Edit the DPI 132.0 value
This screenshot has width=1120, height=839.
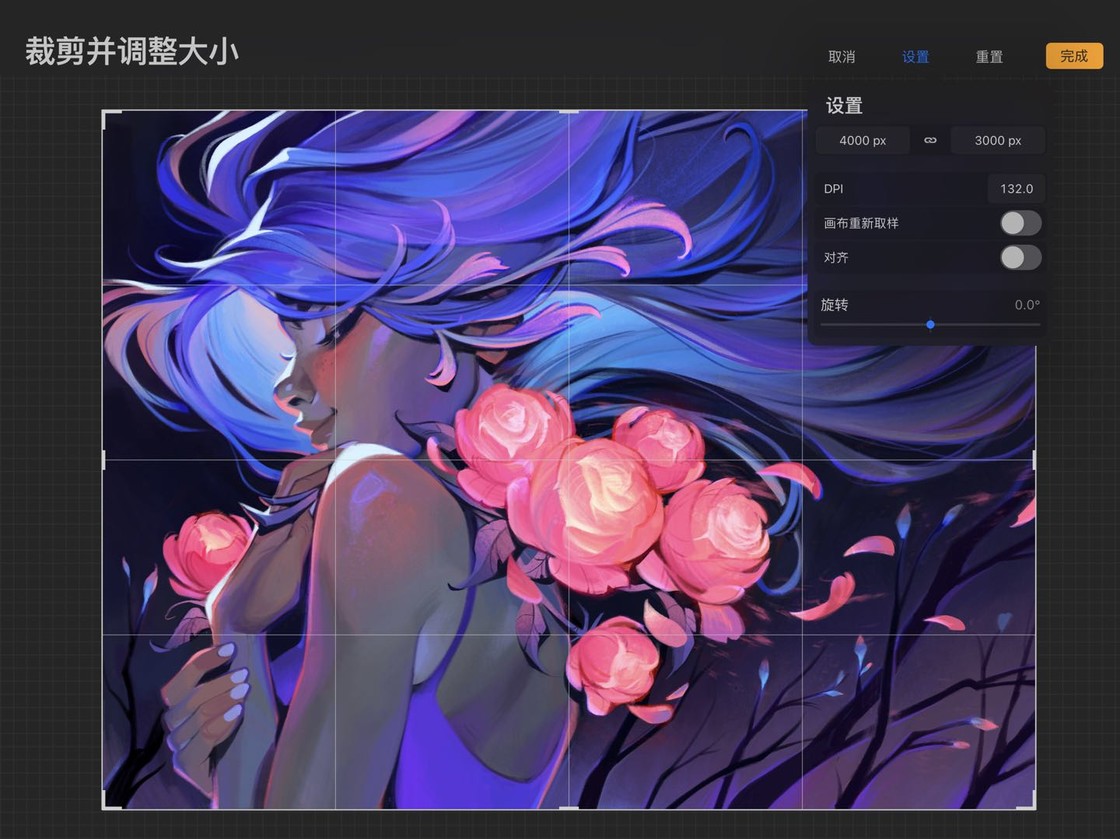[x=1016, y=189]
